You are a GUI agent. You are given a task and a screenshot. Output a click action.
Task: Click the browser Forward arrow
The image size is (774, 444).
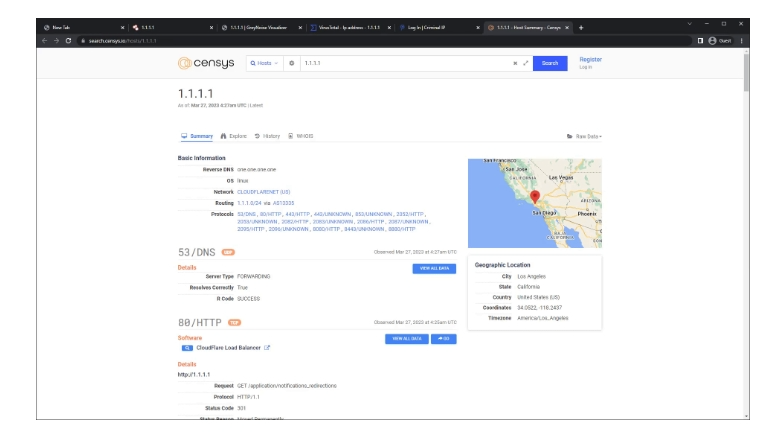(56, 40)
